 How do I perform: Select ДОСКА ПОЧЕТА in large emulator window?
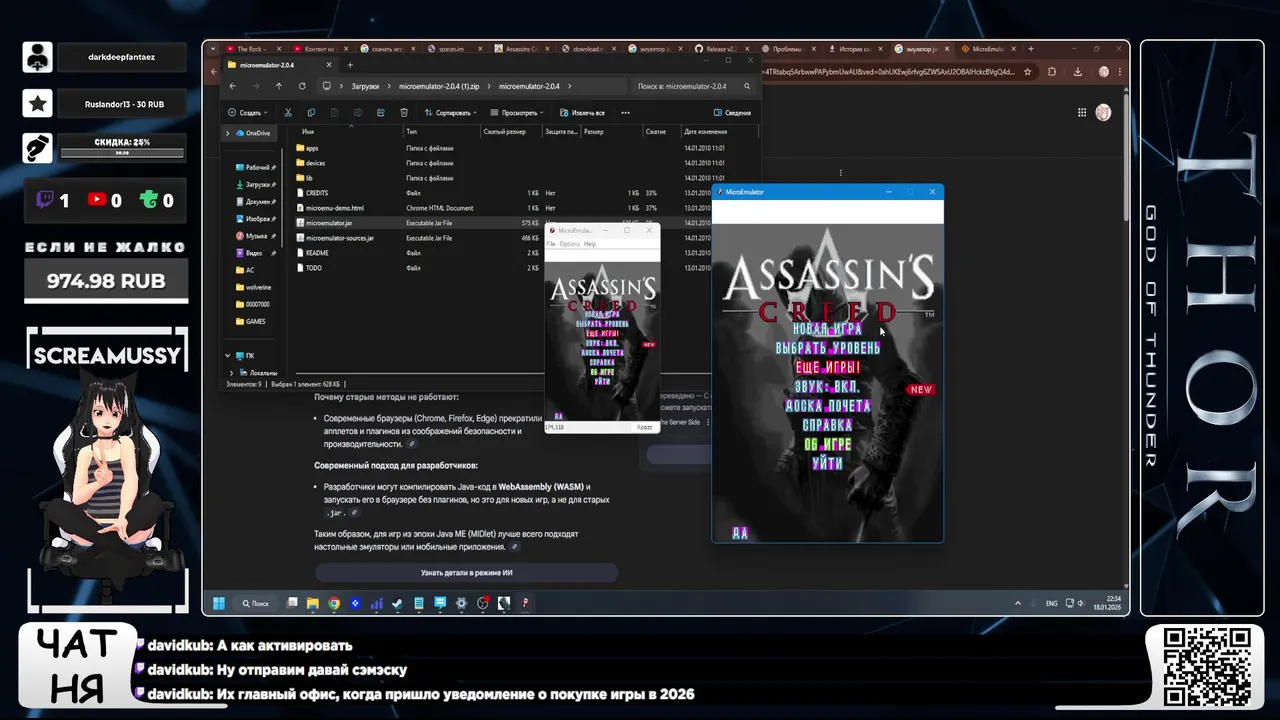click(827, 406)
